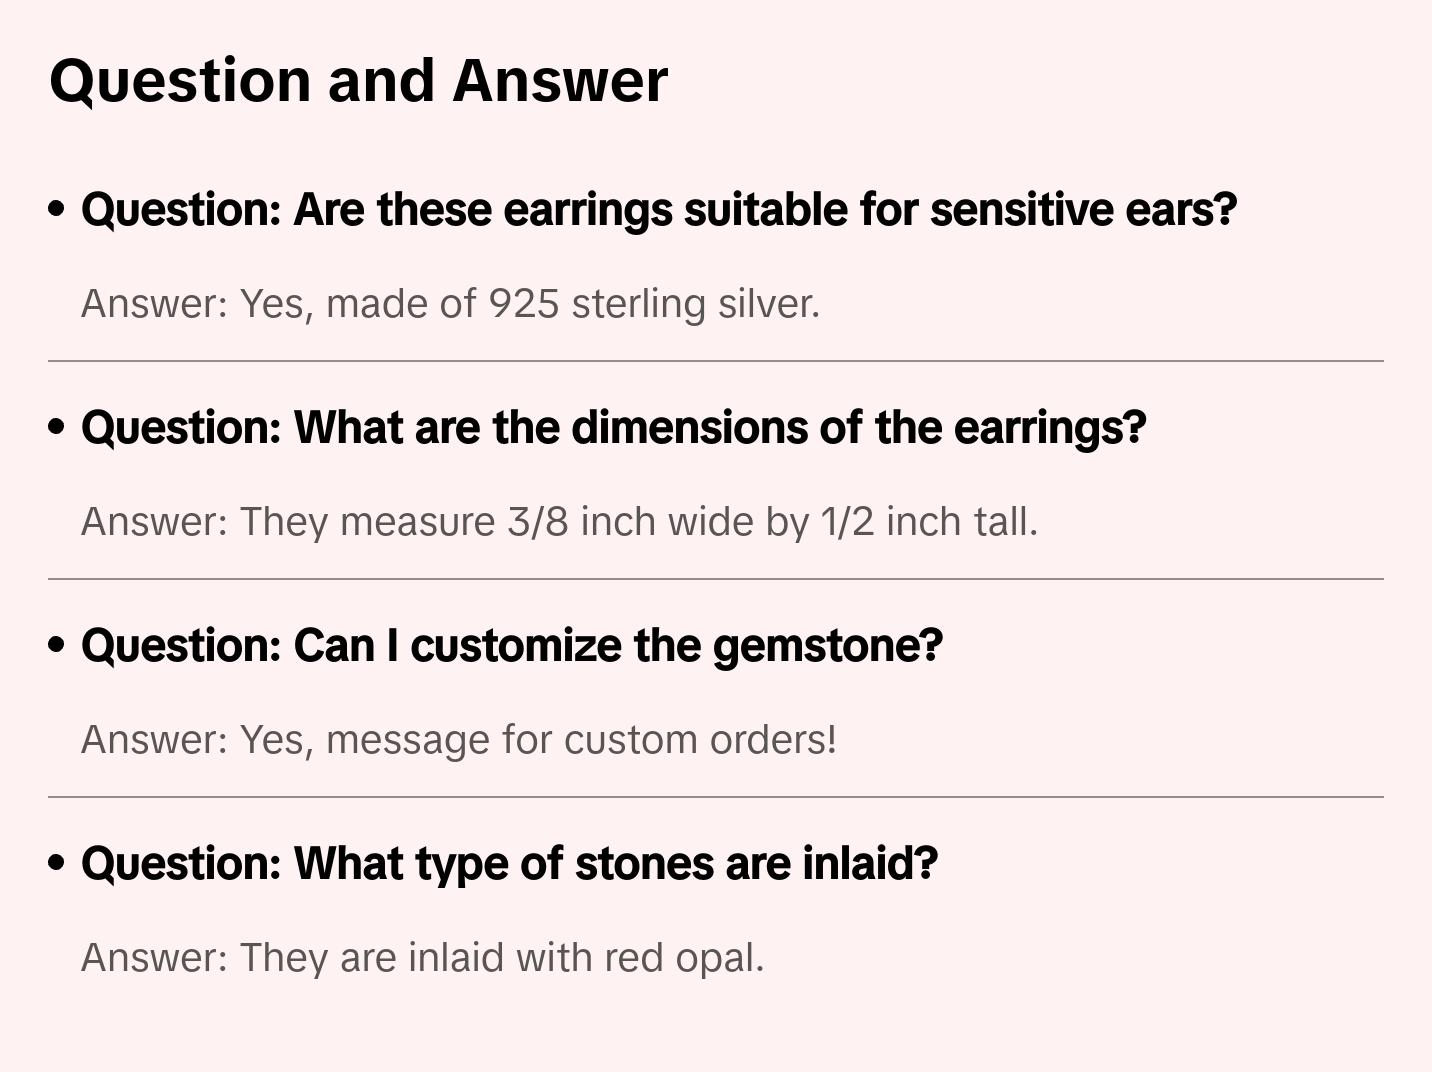Click the bullet before the inlaid stones question
The width and height of the screenshot is (1432, 1072).
(x=57, y=863)
